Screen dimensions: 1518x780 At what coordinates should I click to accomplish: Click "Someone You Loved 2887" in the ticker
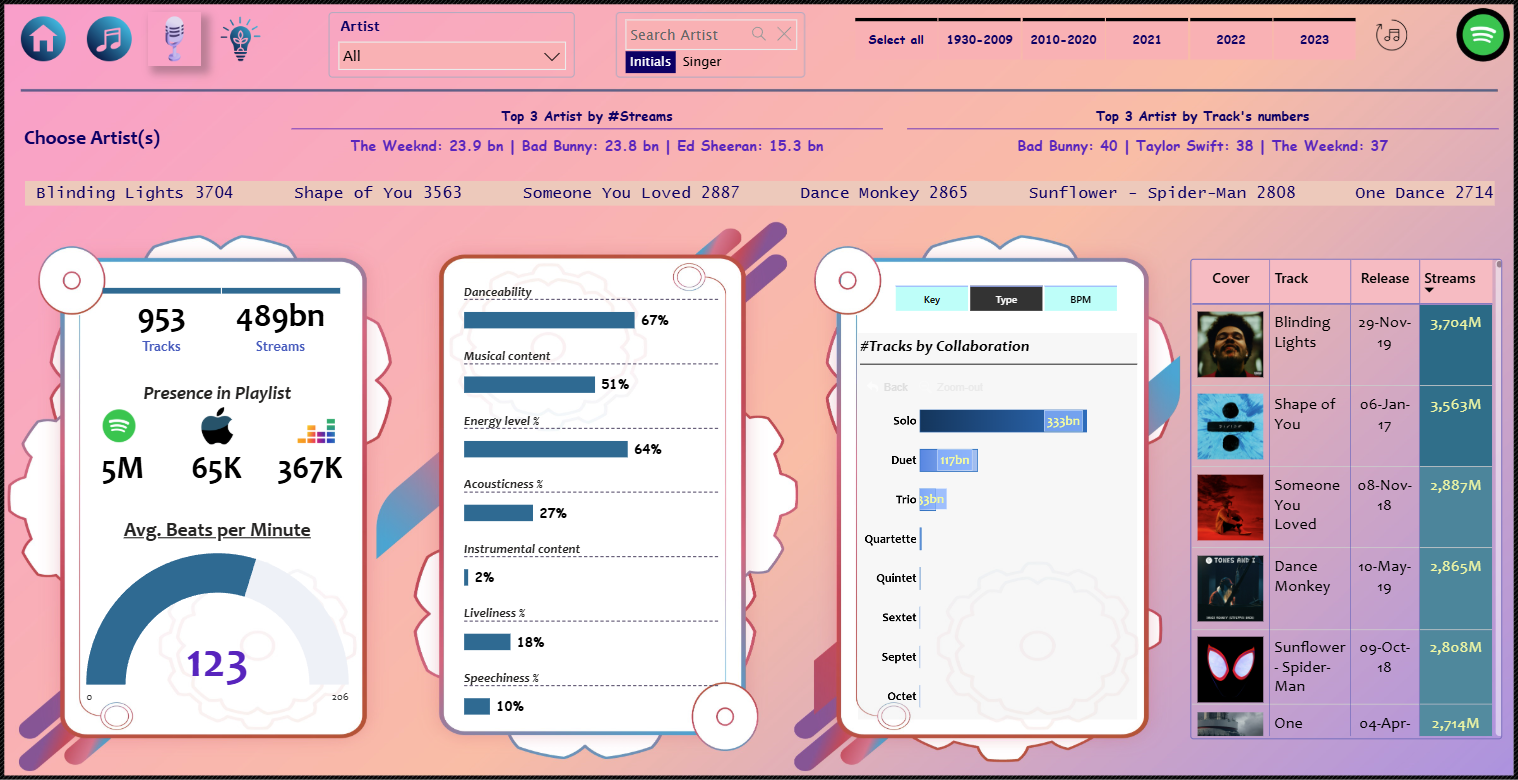tap(631, 193)
